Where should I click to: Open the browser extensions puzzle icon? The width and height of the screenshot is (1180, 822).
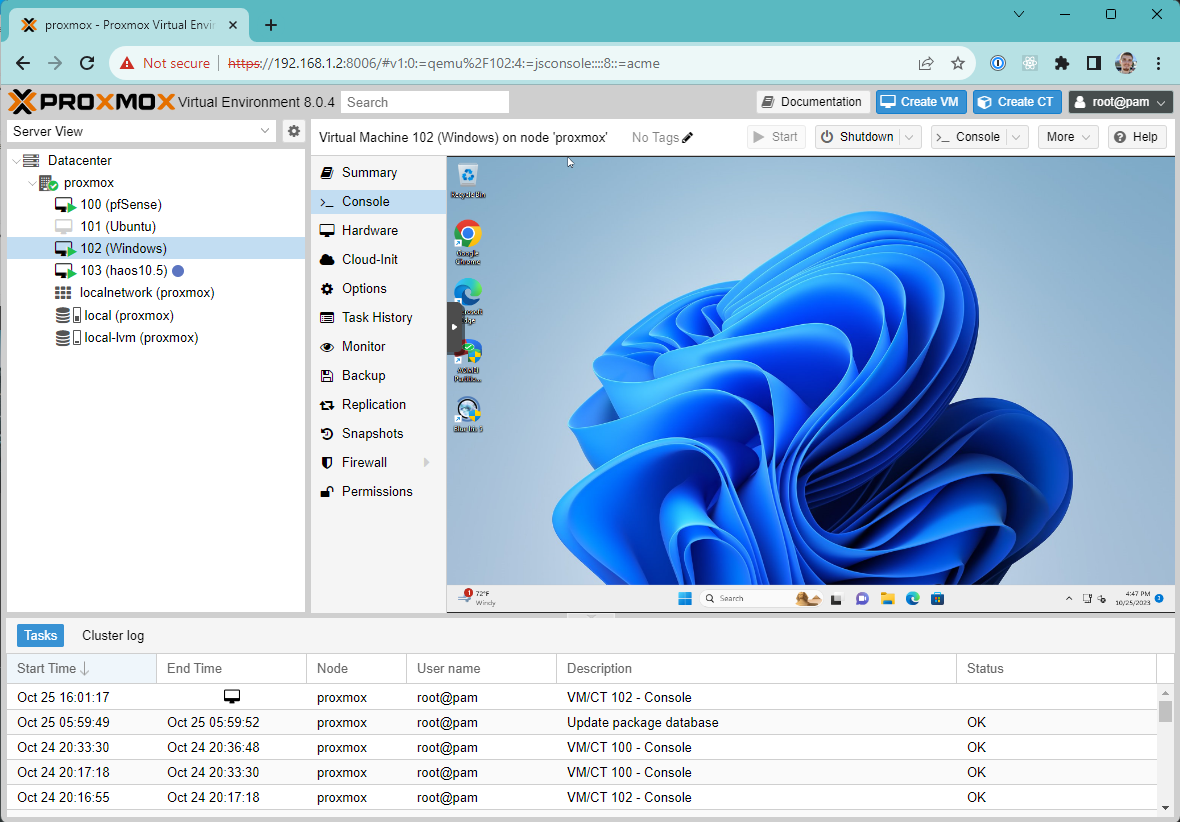[1062, 63]
